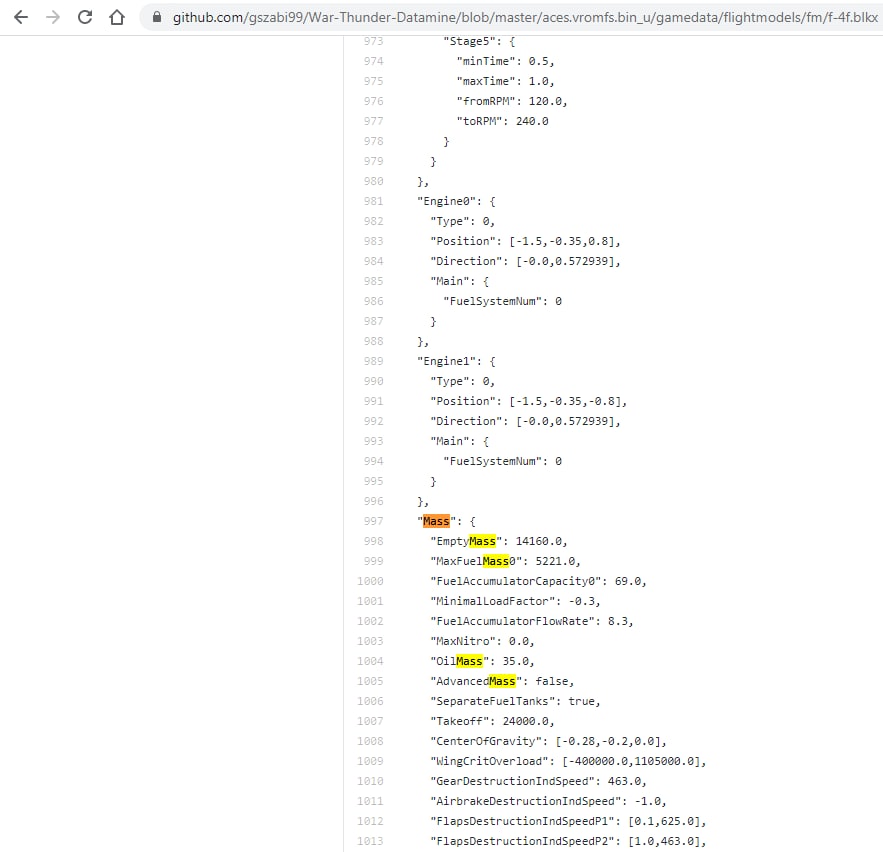Select line number 1000
This screenshot has width=883, height=852.
[370, 581]
